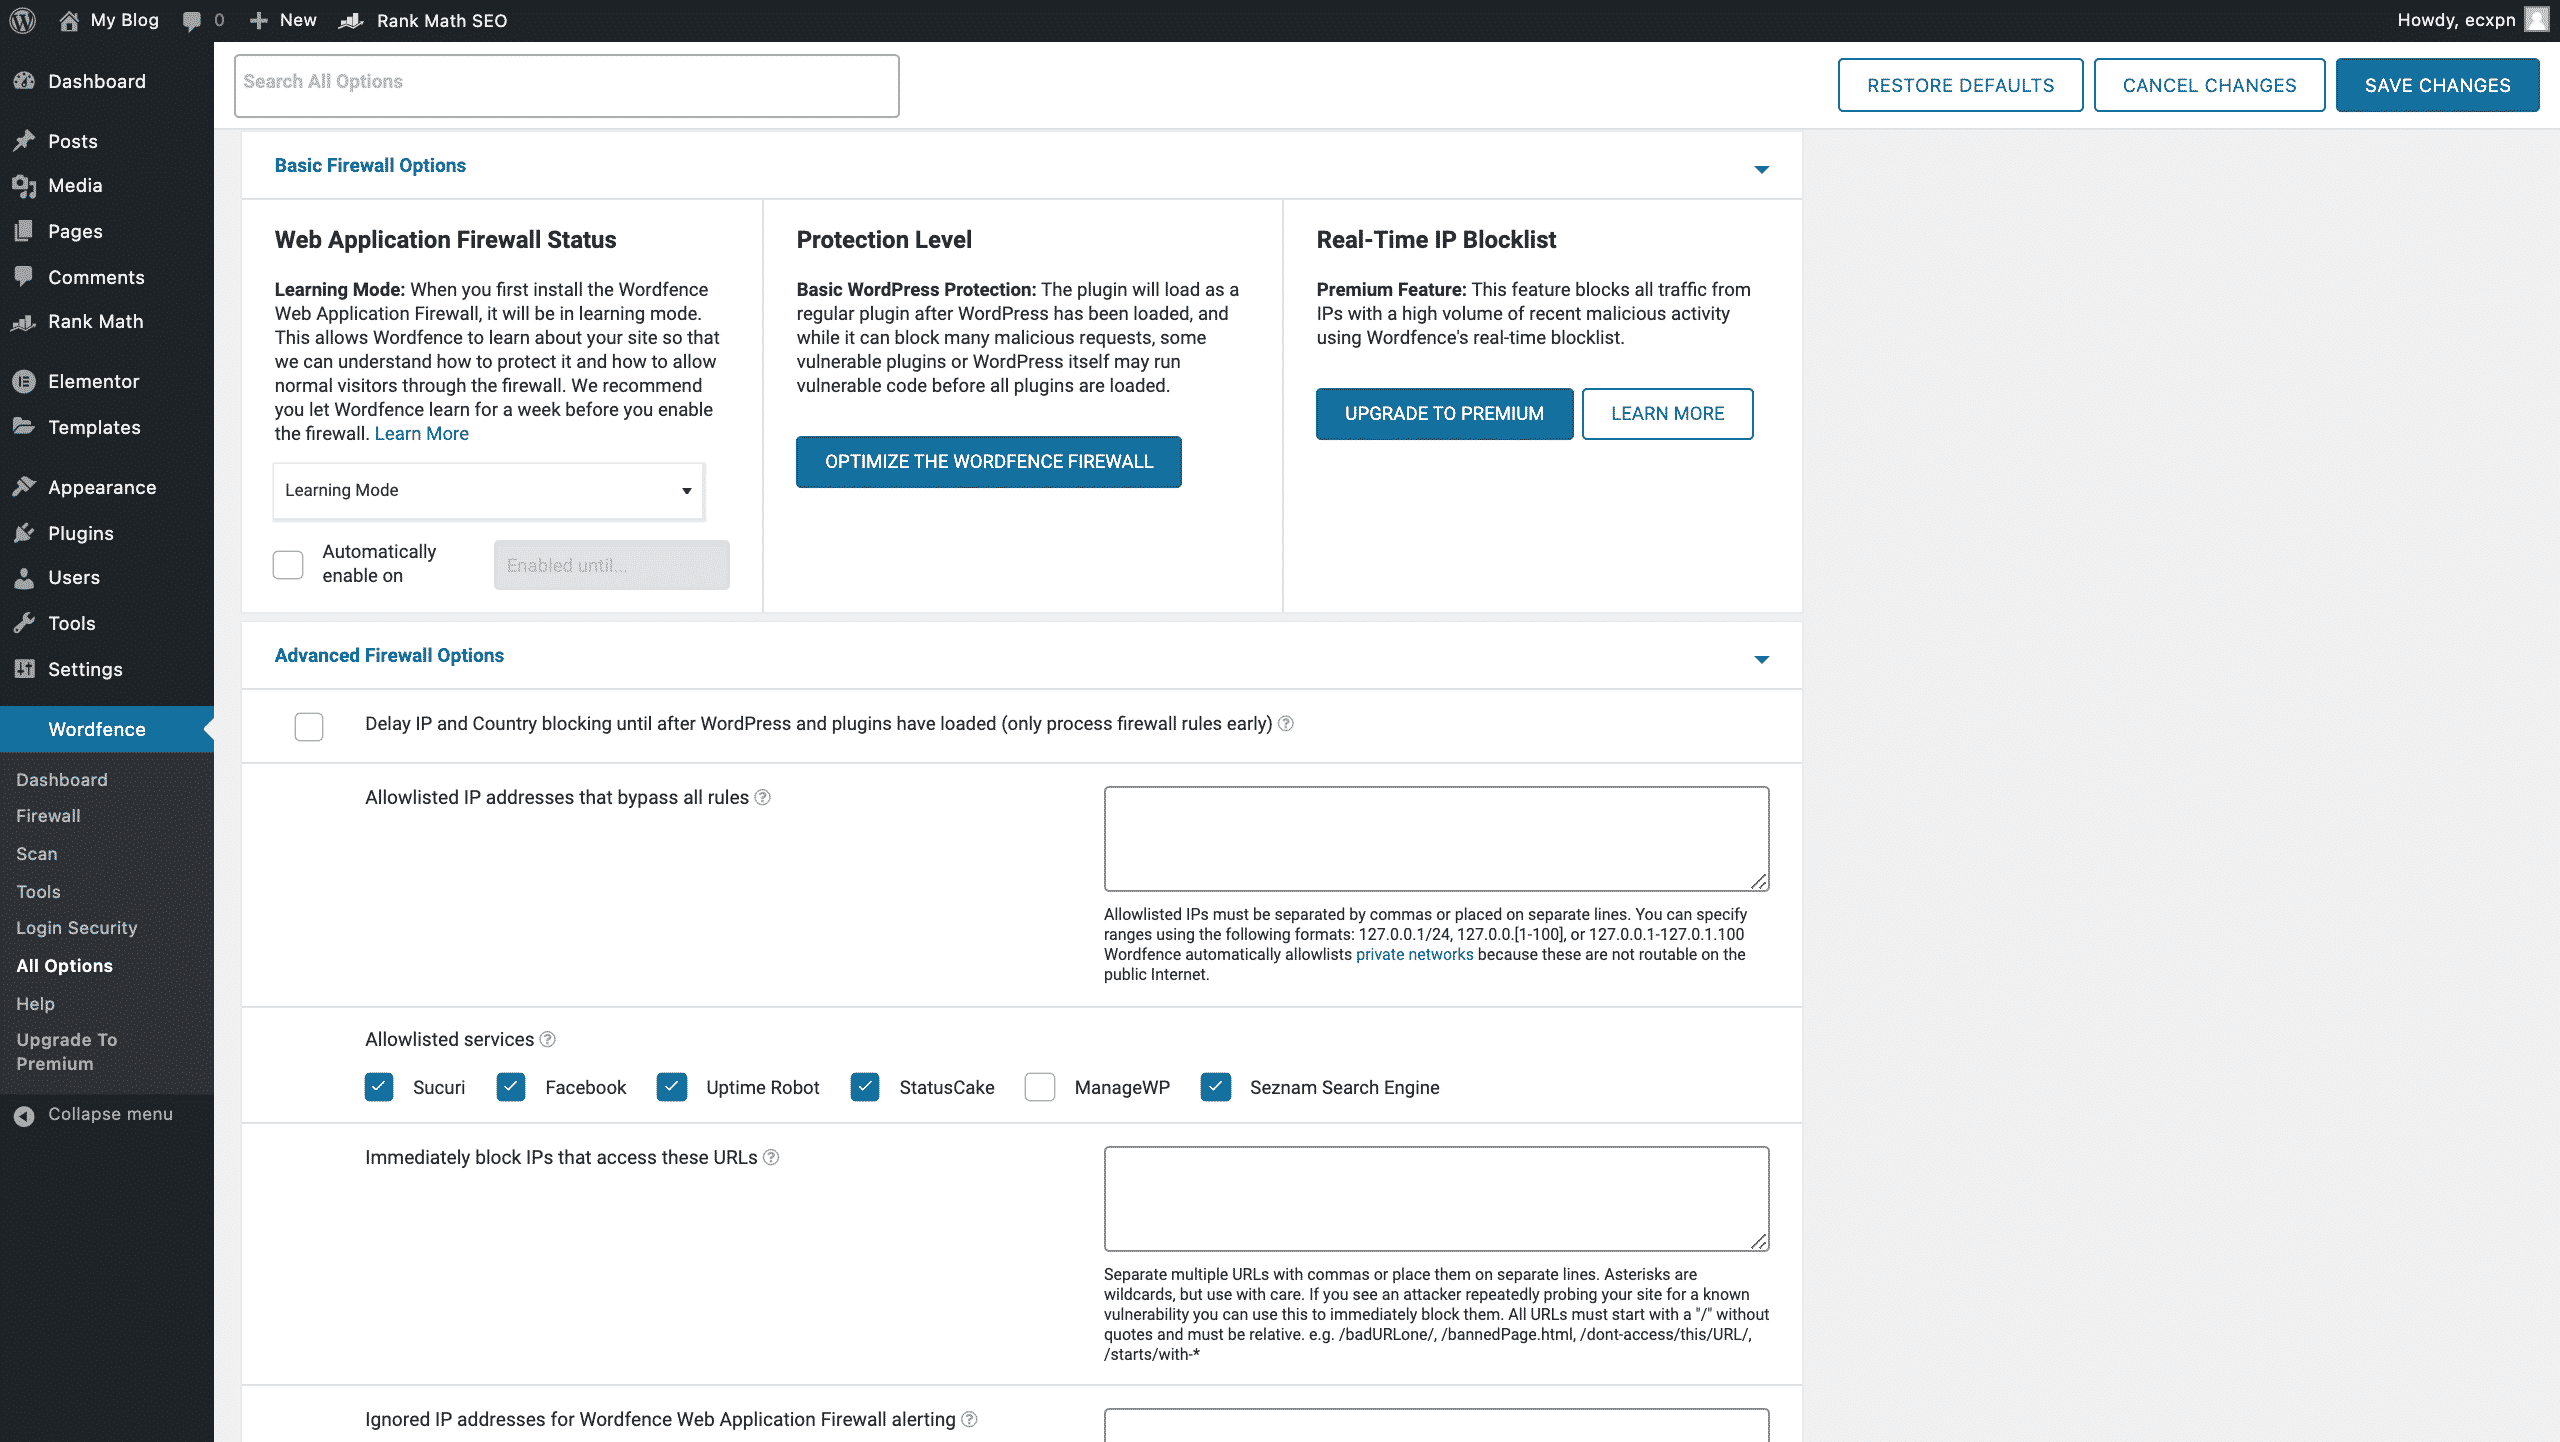
Task: Click Optimize the Wordfence Firewall button
Action: pos(989,462)
